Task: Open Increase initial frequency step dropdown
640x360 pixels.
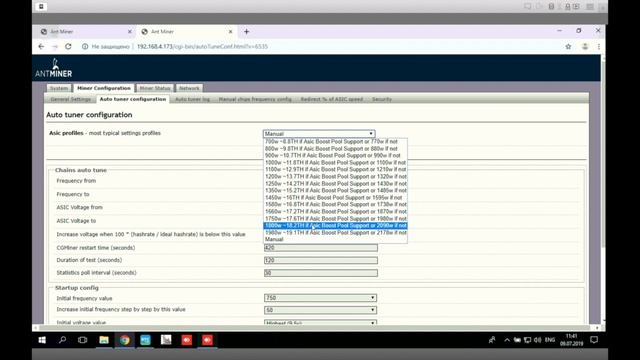Action: pos(320,310)
